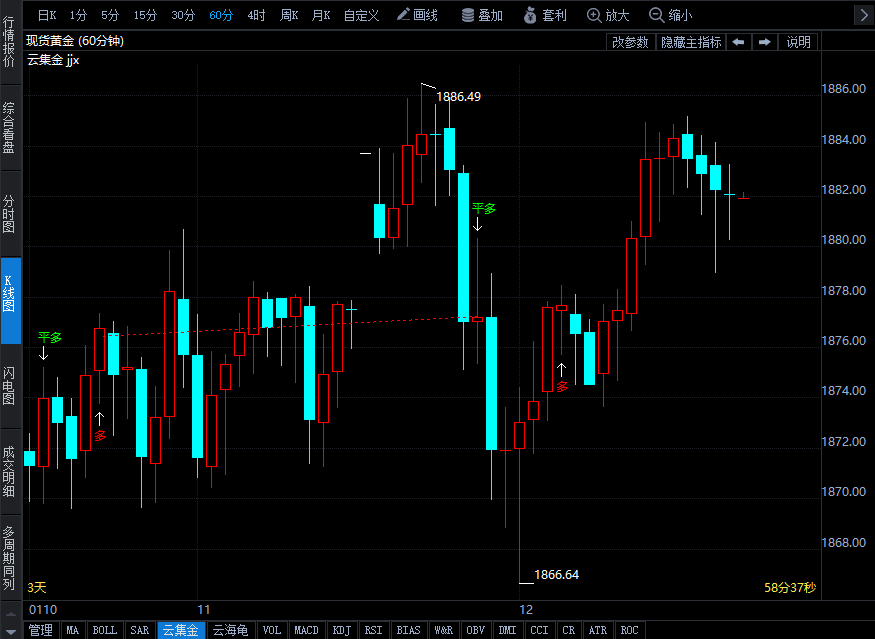Screen dimensions: 875x639
Task: Select the MA indicator tab
Action: point(73,630)
